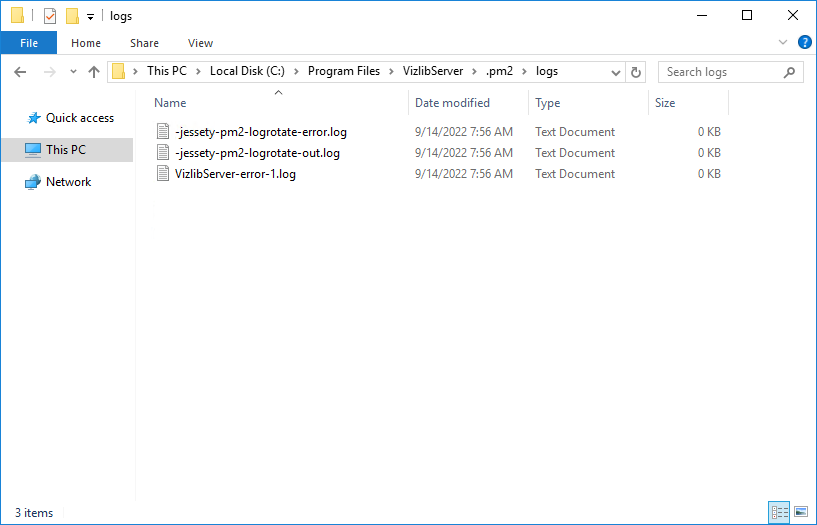The image size is (817, 525).
Task: Select -jessety-pm2-logrotate-out.log file
Action: coord(257,153)
